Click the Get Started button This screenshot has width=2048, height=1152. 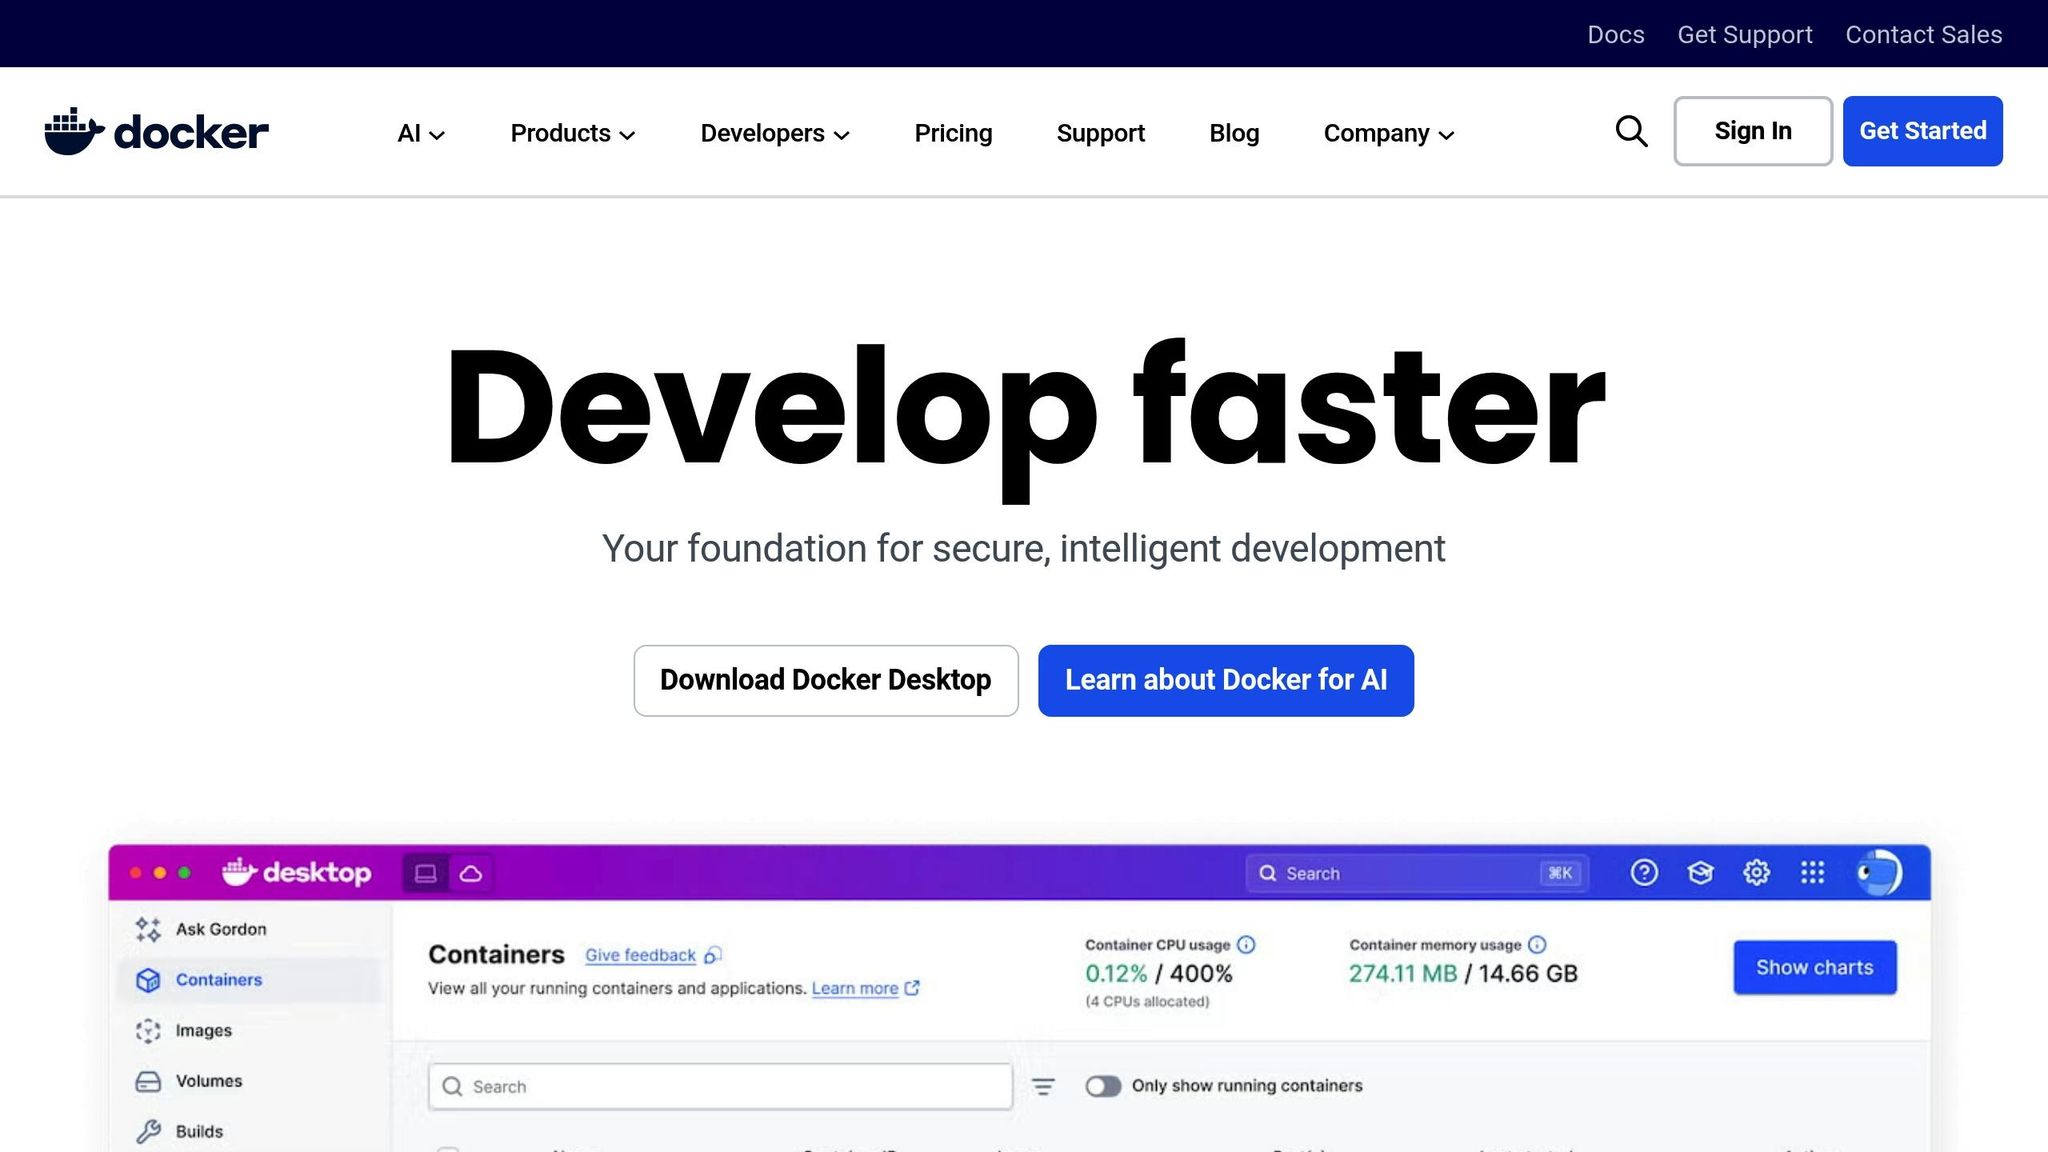1923,131
